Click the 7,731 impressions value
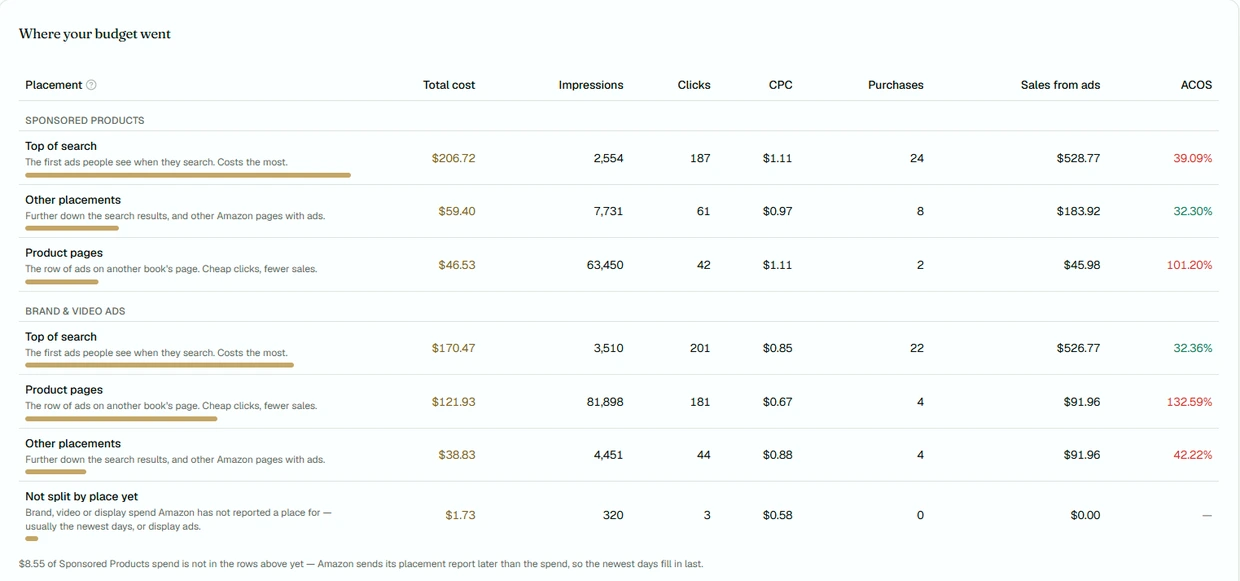 608,211
